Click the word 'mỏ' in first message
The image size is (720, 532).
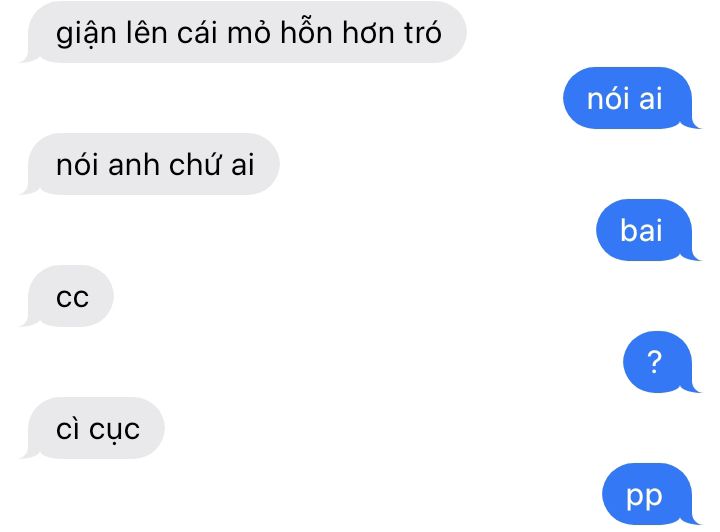(248, 31)
